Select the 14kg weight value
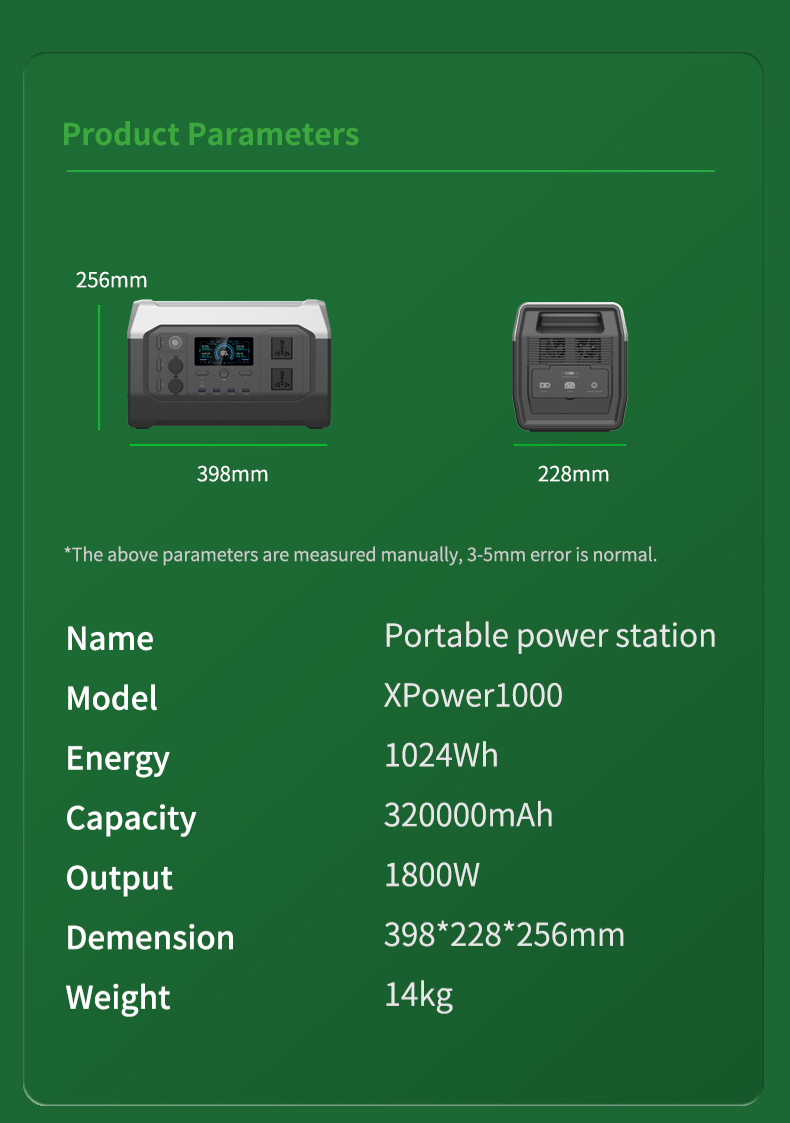Screen dimensions: 790x1123 [x=418, y=995]
